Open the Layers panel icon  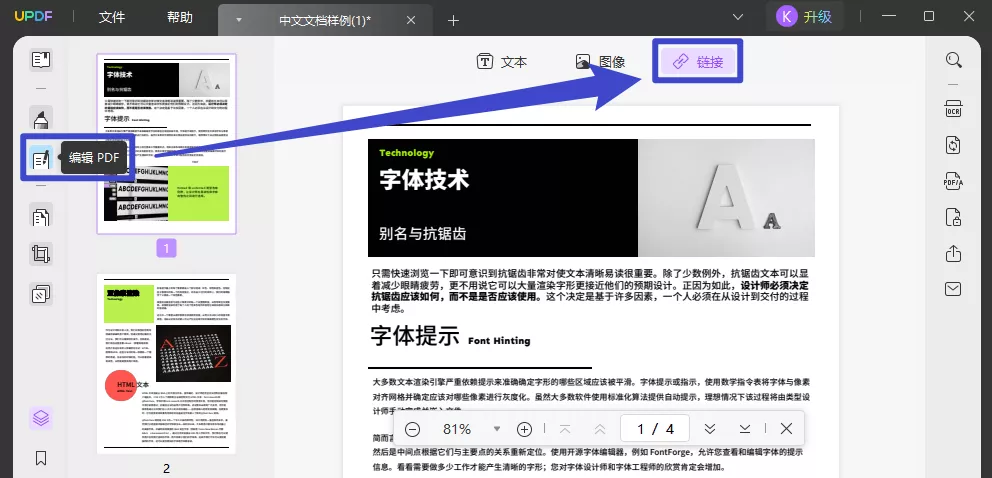pyautogui.click(x=41, y=419)
